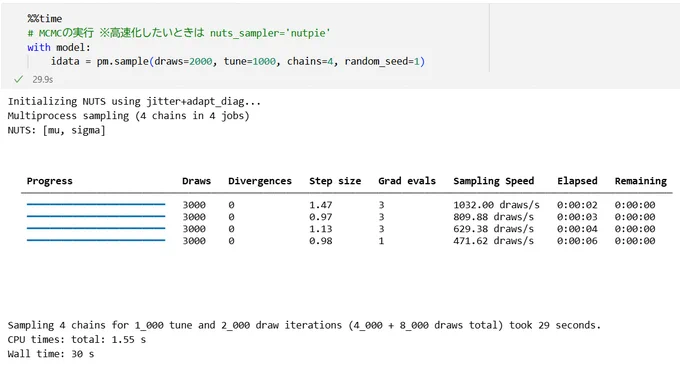Click the first chain's progress bar
This screenshot has height=365, width=680.
(x=96, y=204)
